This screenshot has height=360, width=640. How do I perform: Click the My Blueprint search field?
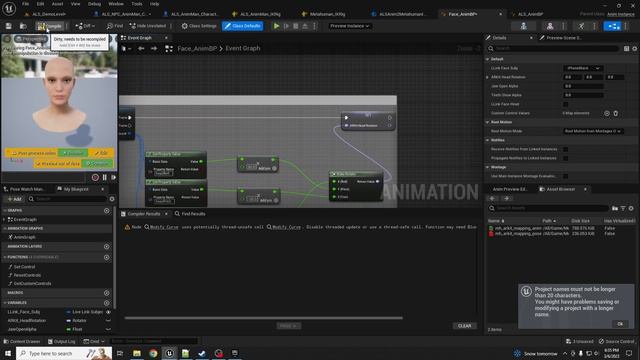[67, 199]
